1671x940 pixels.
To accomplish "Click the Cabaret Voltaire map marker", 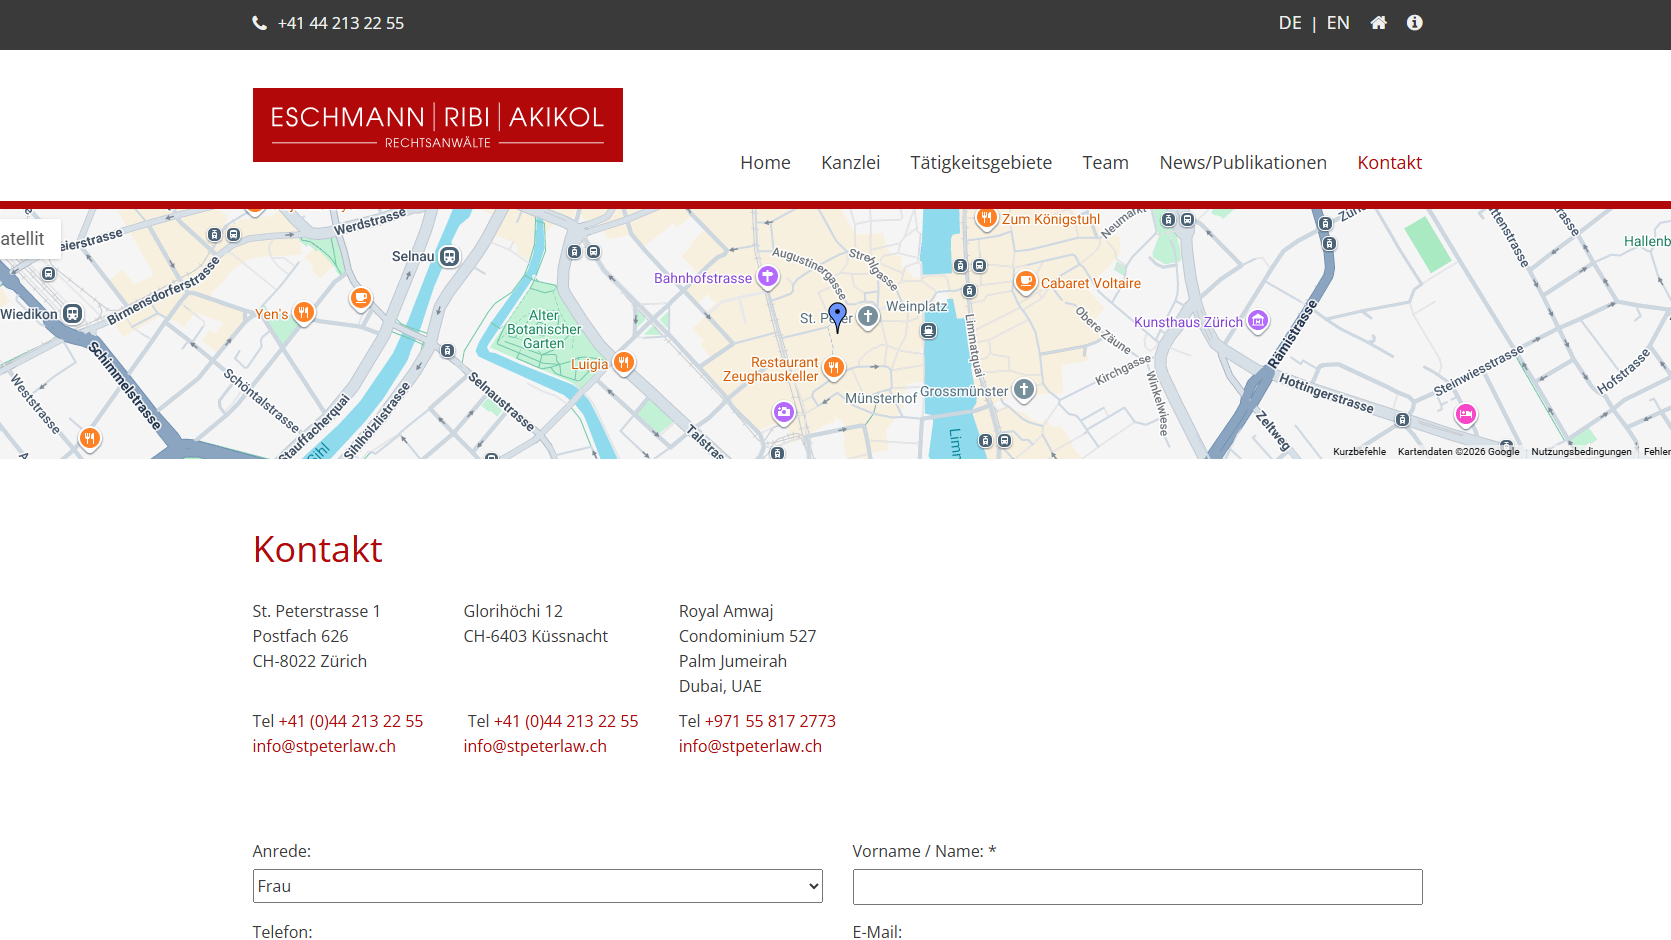I will tap(1025, 282).
